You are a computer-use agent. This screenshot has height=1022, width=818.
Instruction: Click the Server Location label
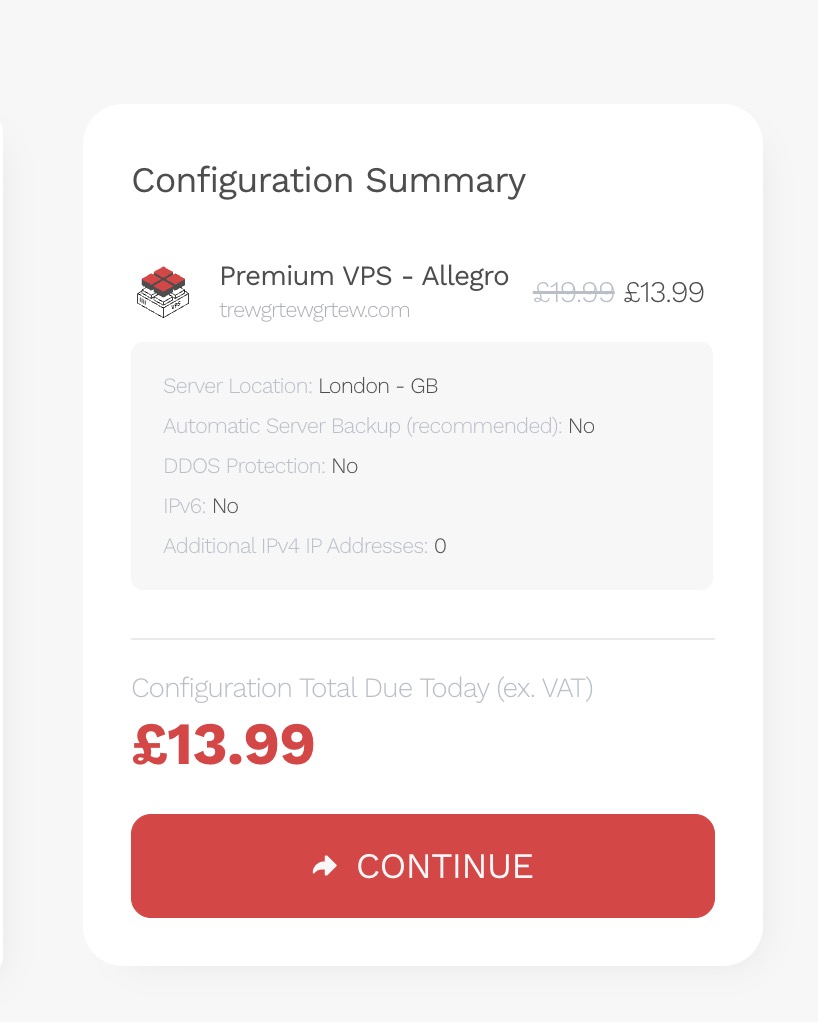[x=238, y=386]
